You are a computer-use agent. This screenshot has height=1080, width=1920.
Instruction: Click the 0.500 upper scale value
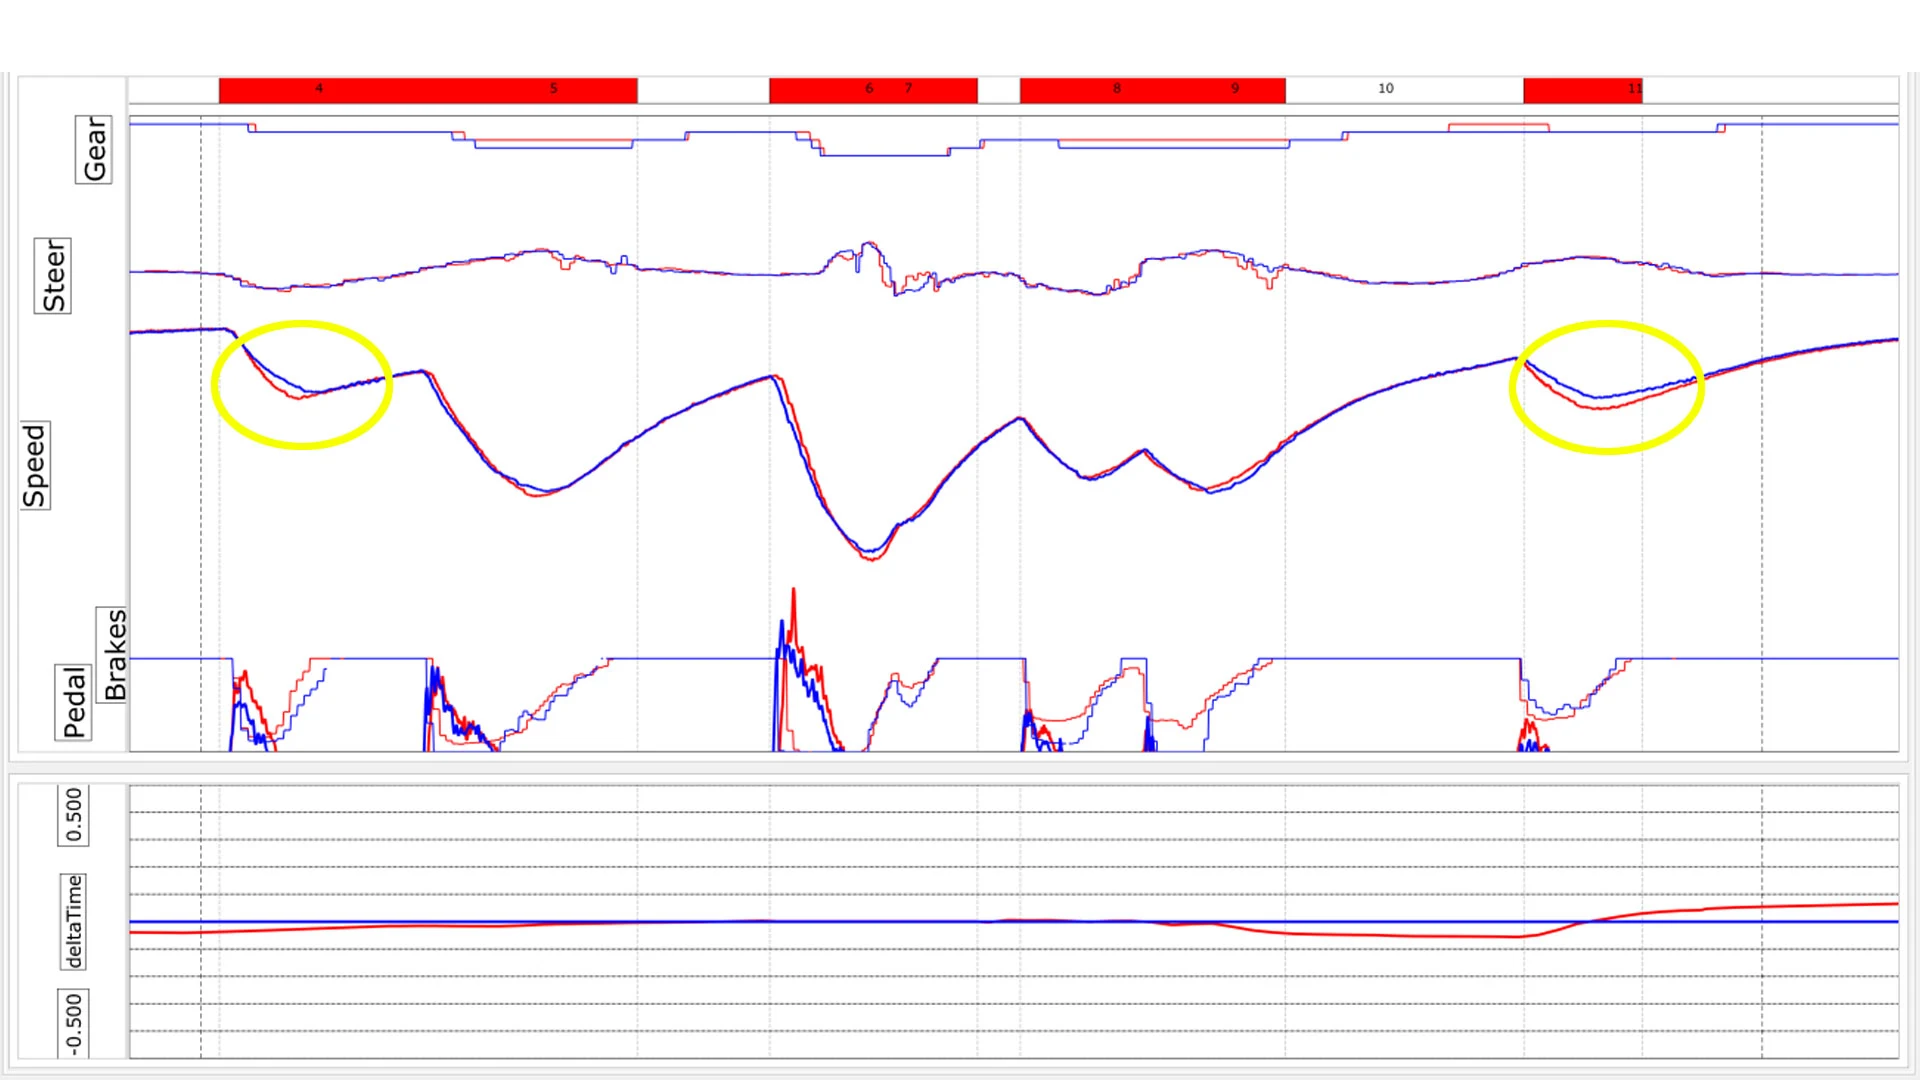click(74, 814)
